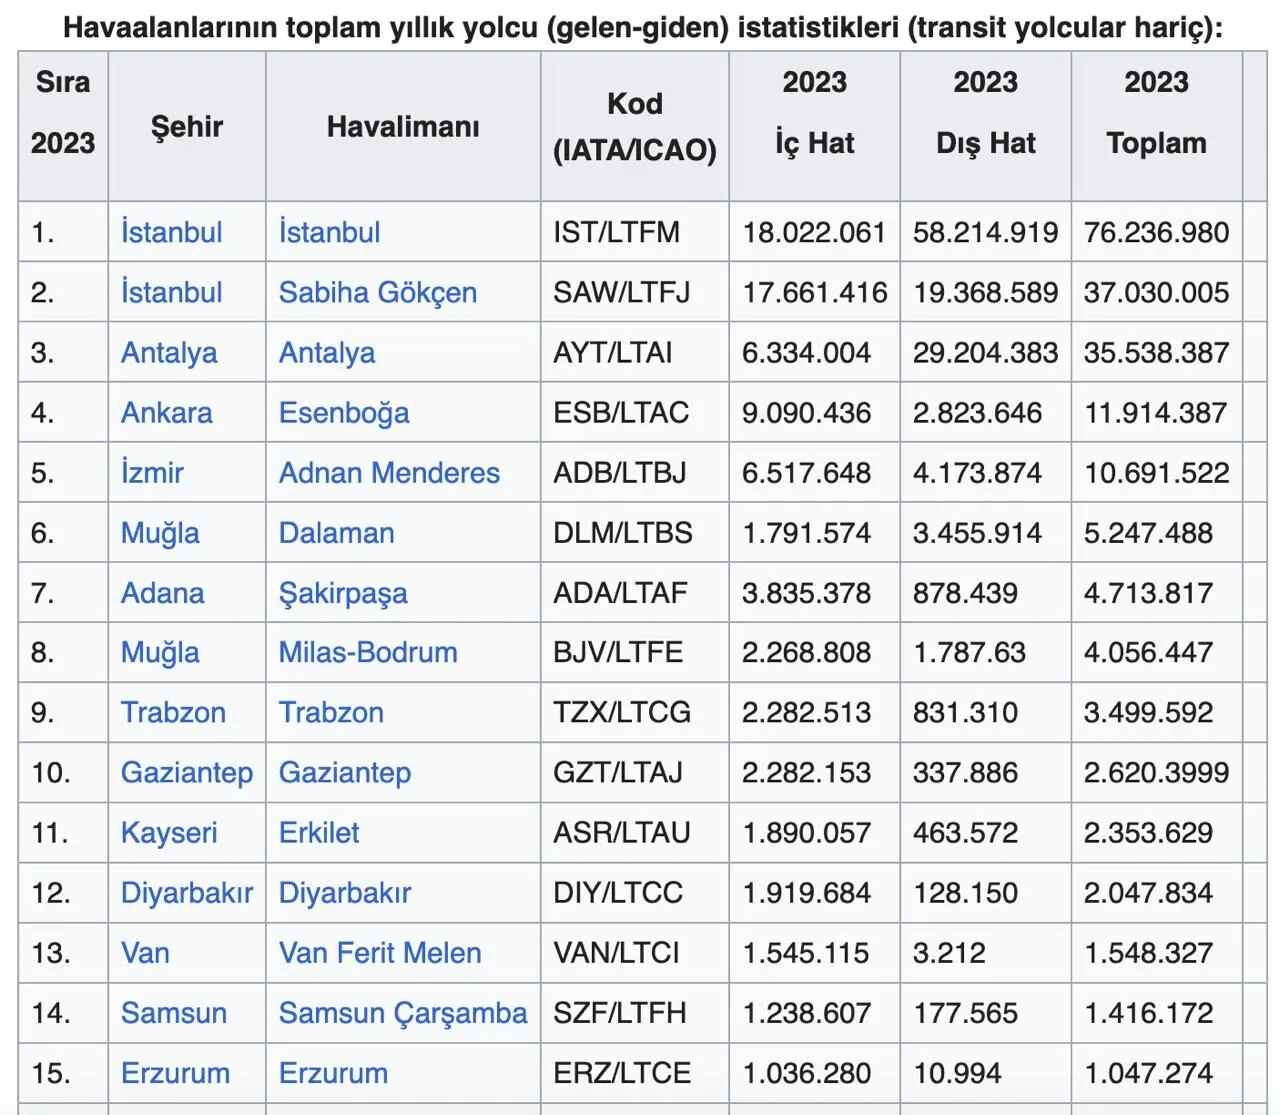The image size is (1280, 1115).
Task: Open the Erkilet airport link
Action: click(x=319, y=832)
